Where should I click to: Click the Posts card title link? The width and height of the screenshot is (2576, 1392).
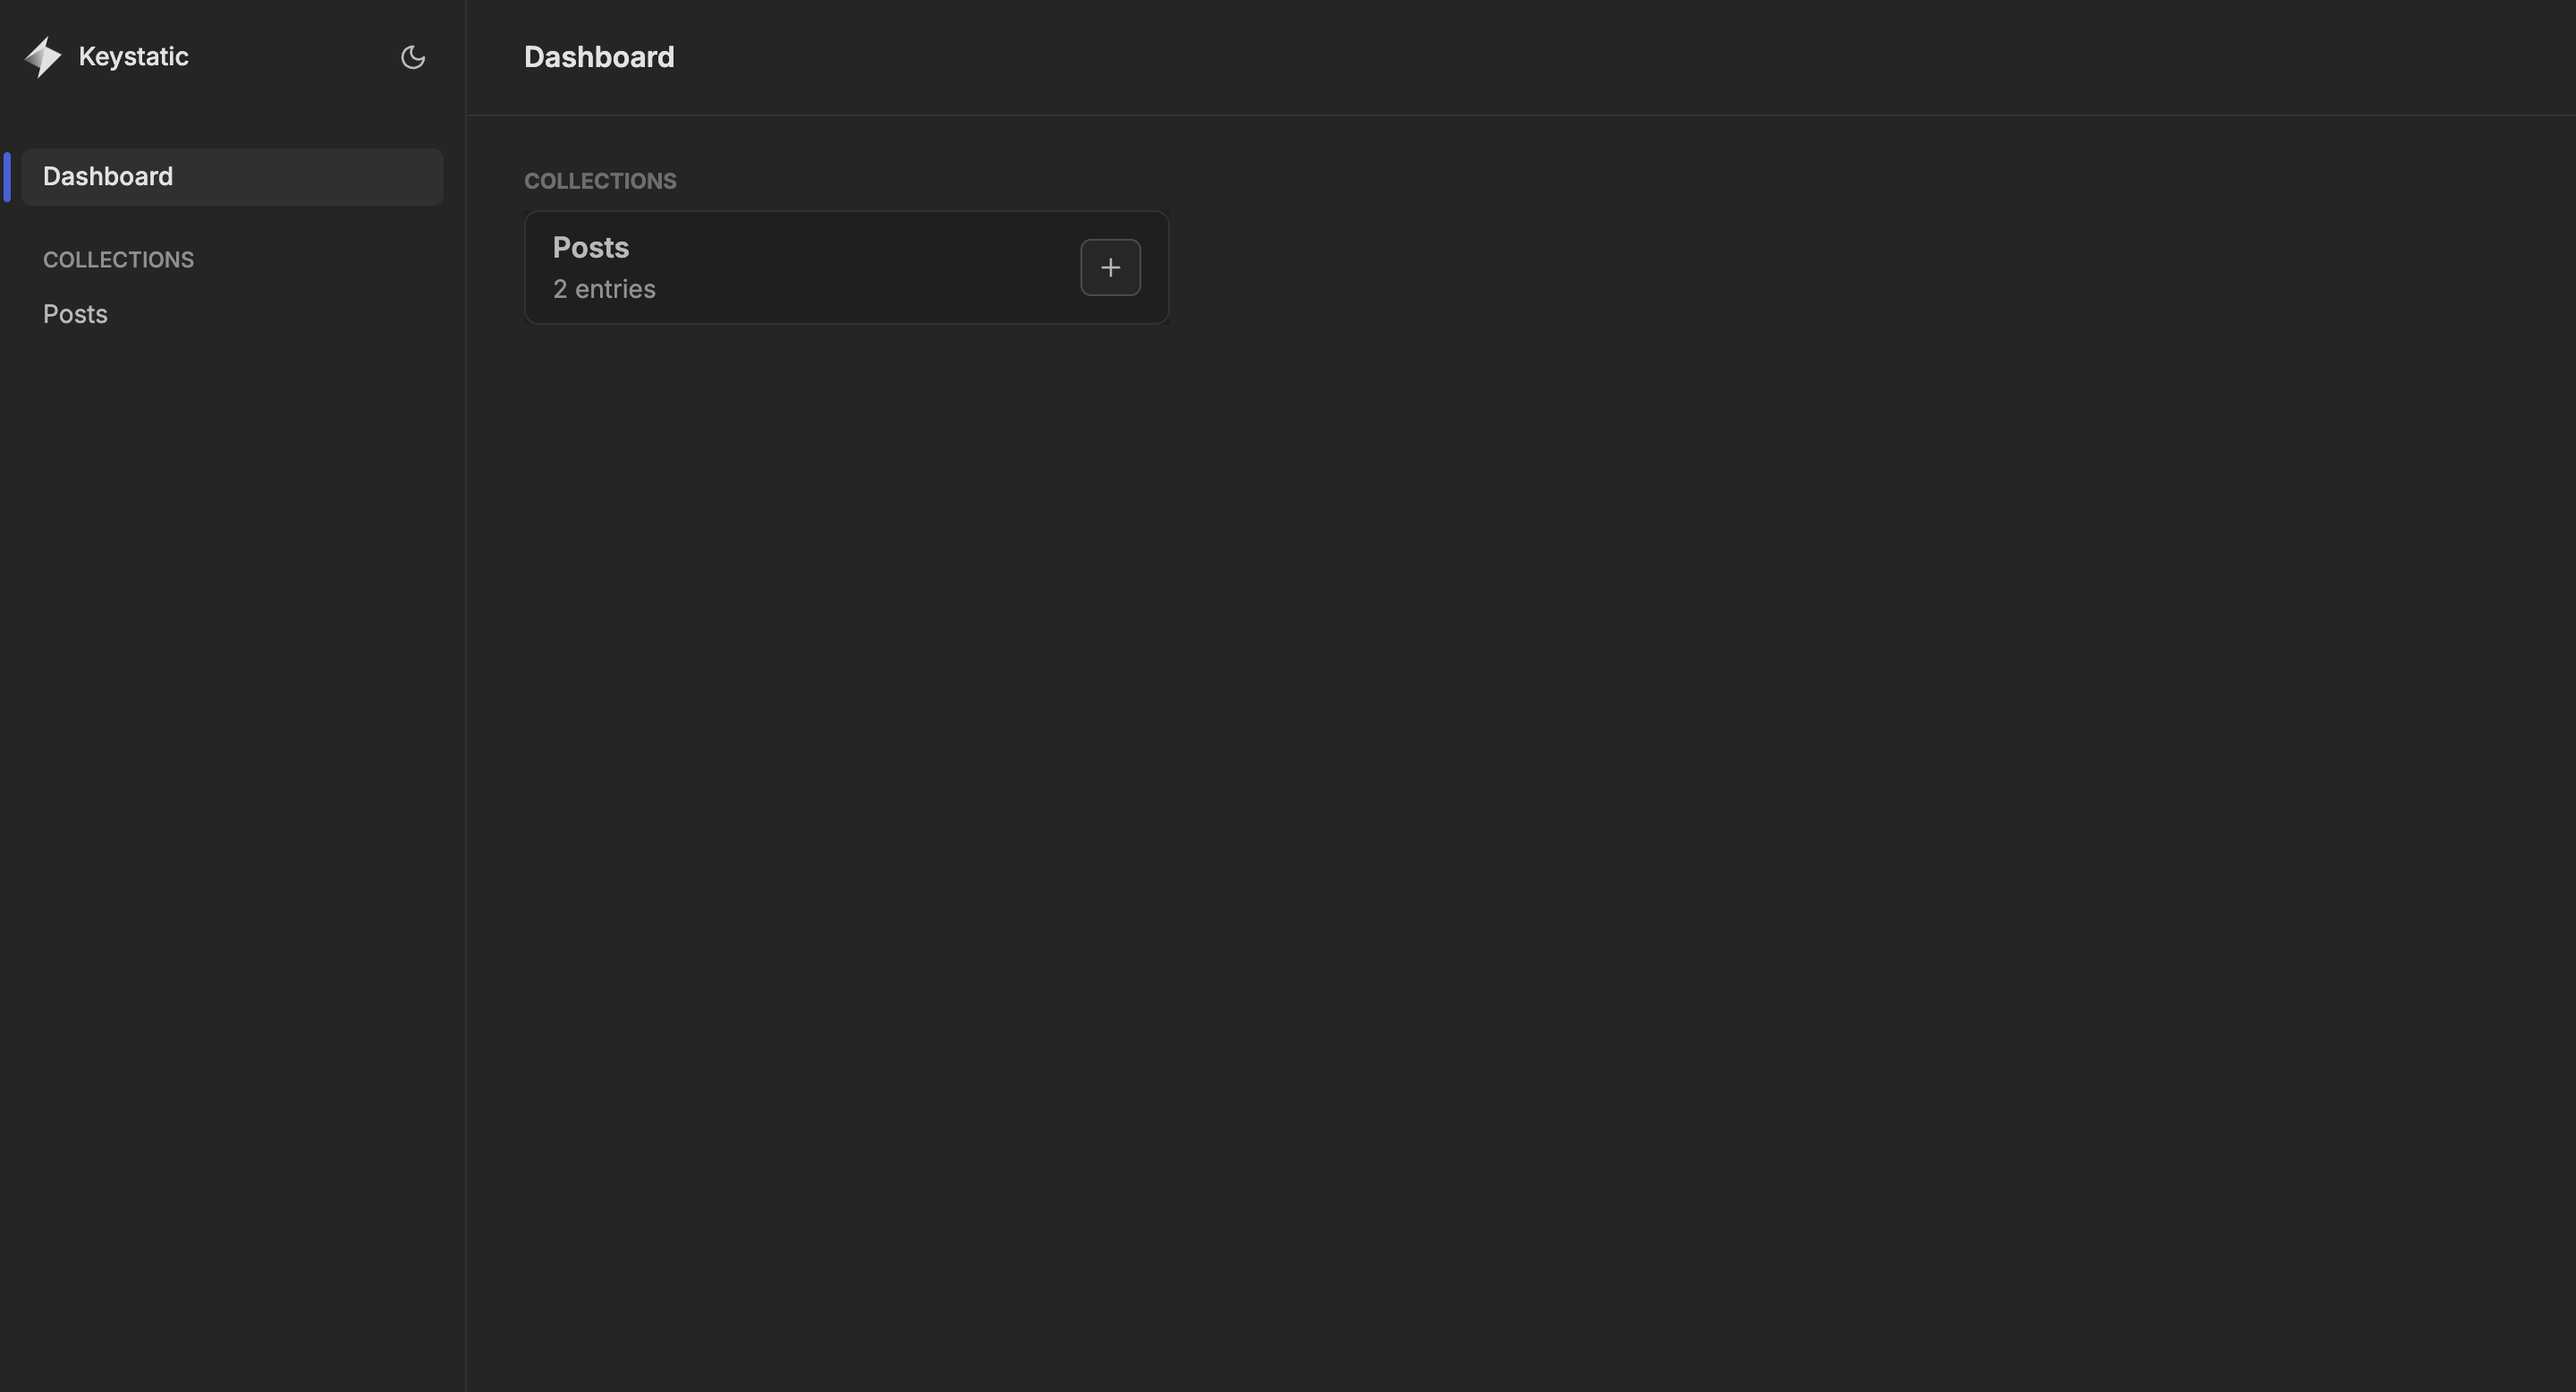coord(590,247)
